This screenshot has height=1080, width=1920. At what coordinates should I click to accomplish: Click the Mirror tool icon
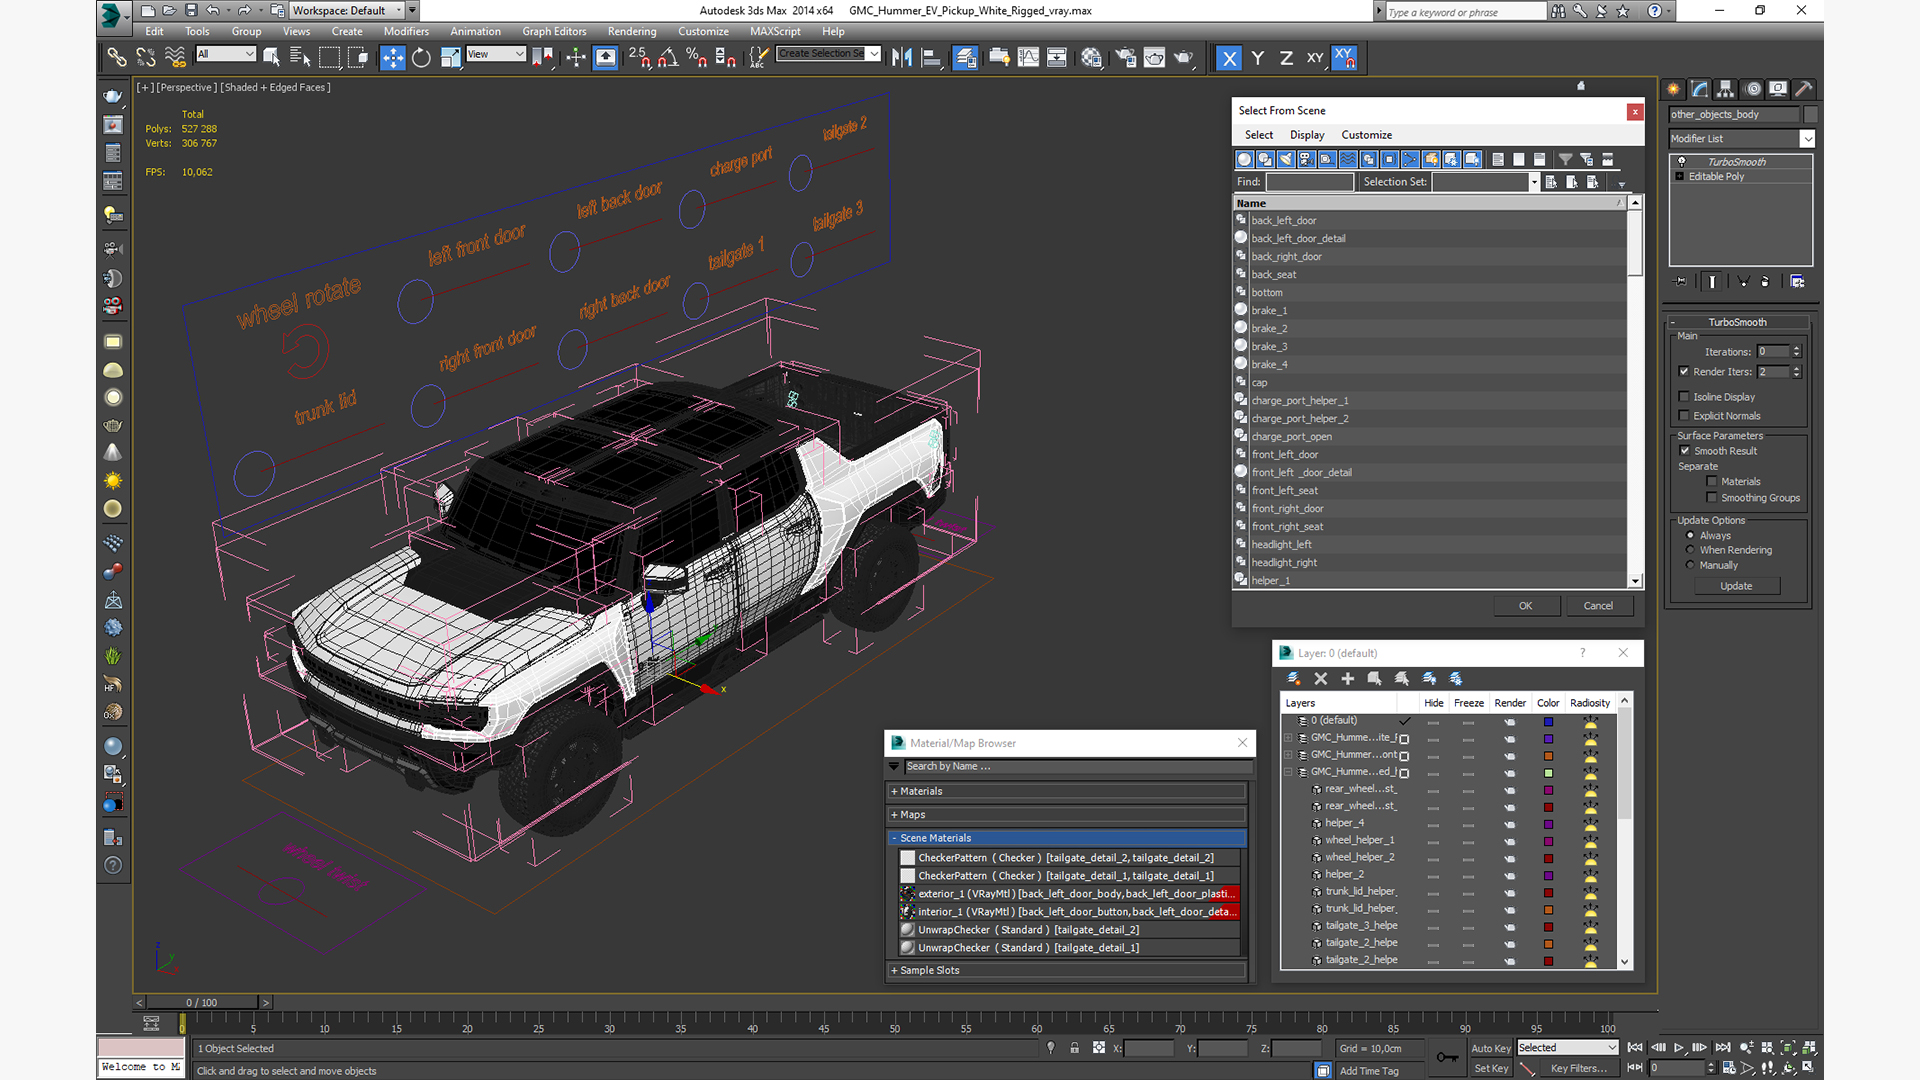tap(902, 58)
